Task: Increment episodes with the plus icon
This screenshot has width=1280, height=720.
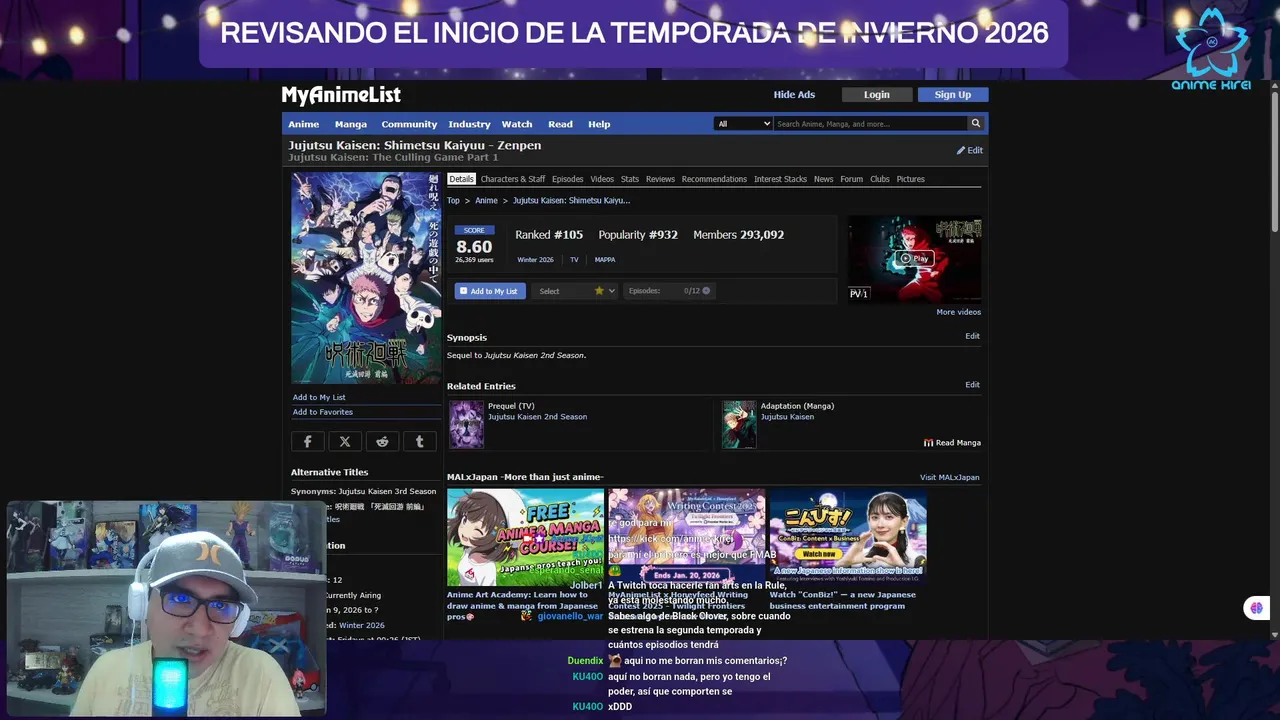Action: [x=706, y=291]
